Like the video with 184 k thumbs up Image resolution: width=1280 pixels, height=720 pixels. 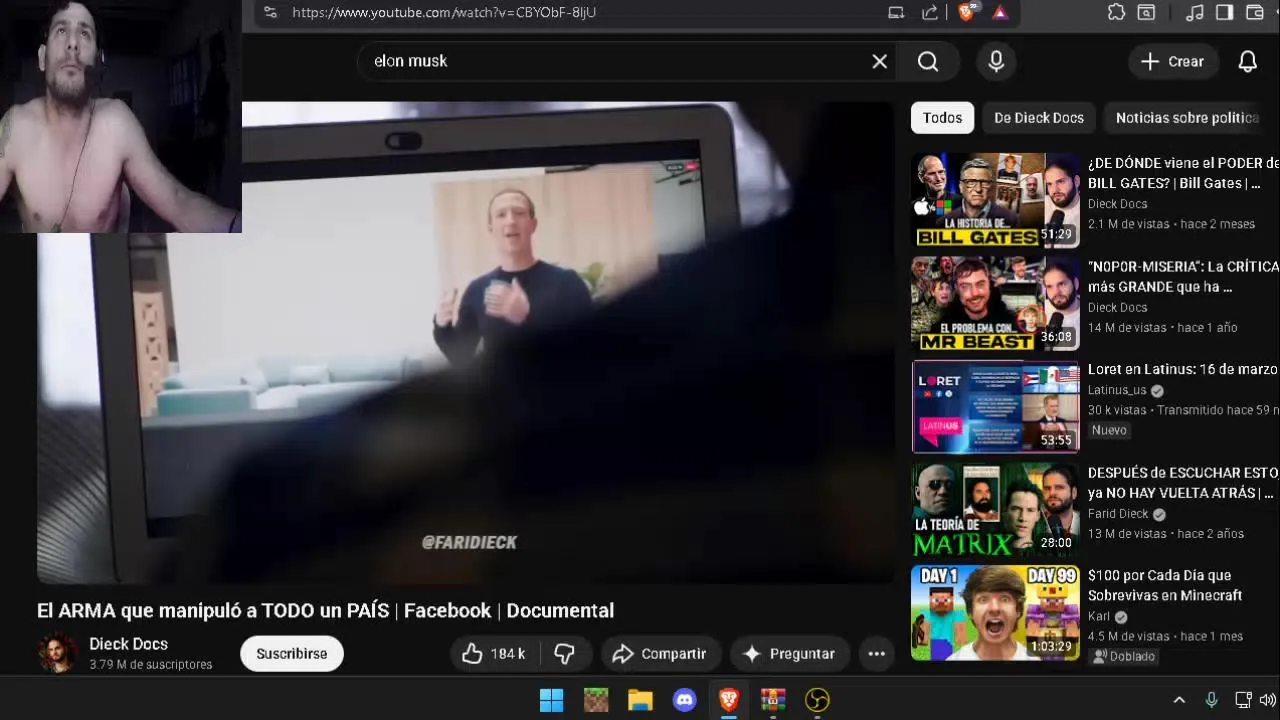pos(494,654)
